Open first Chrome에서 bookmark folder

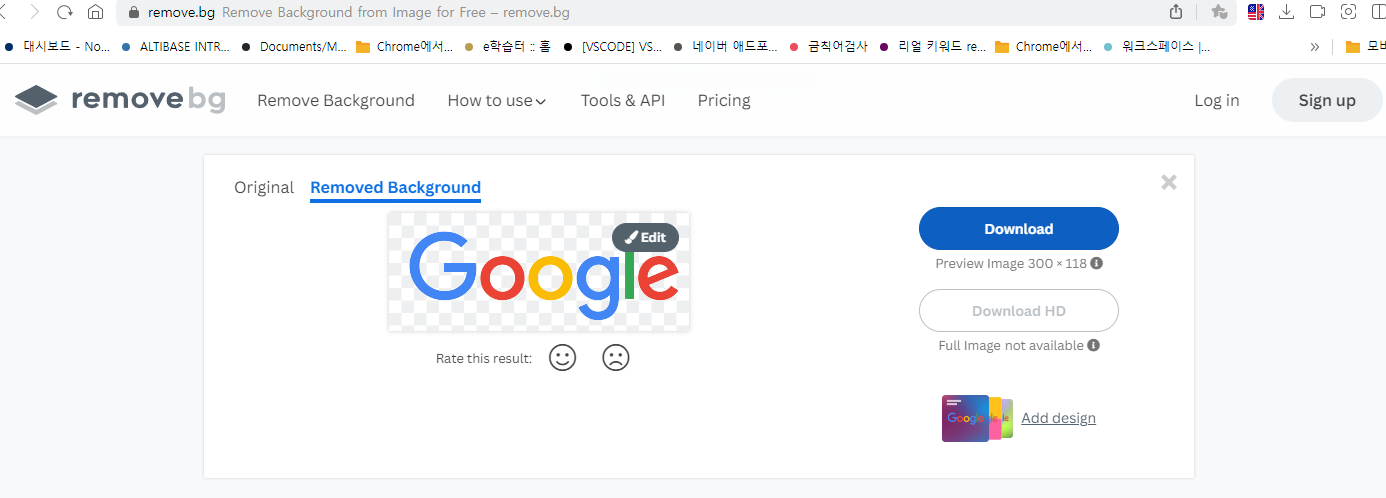[405, 46]
